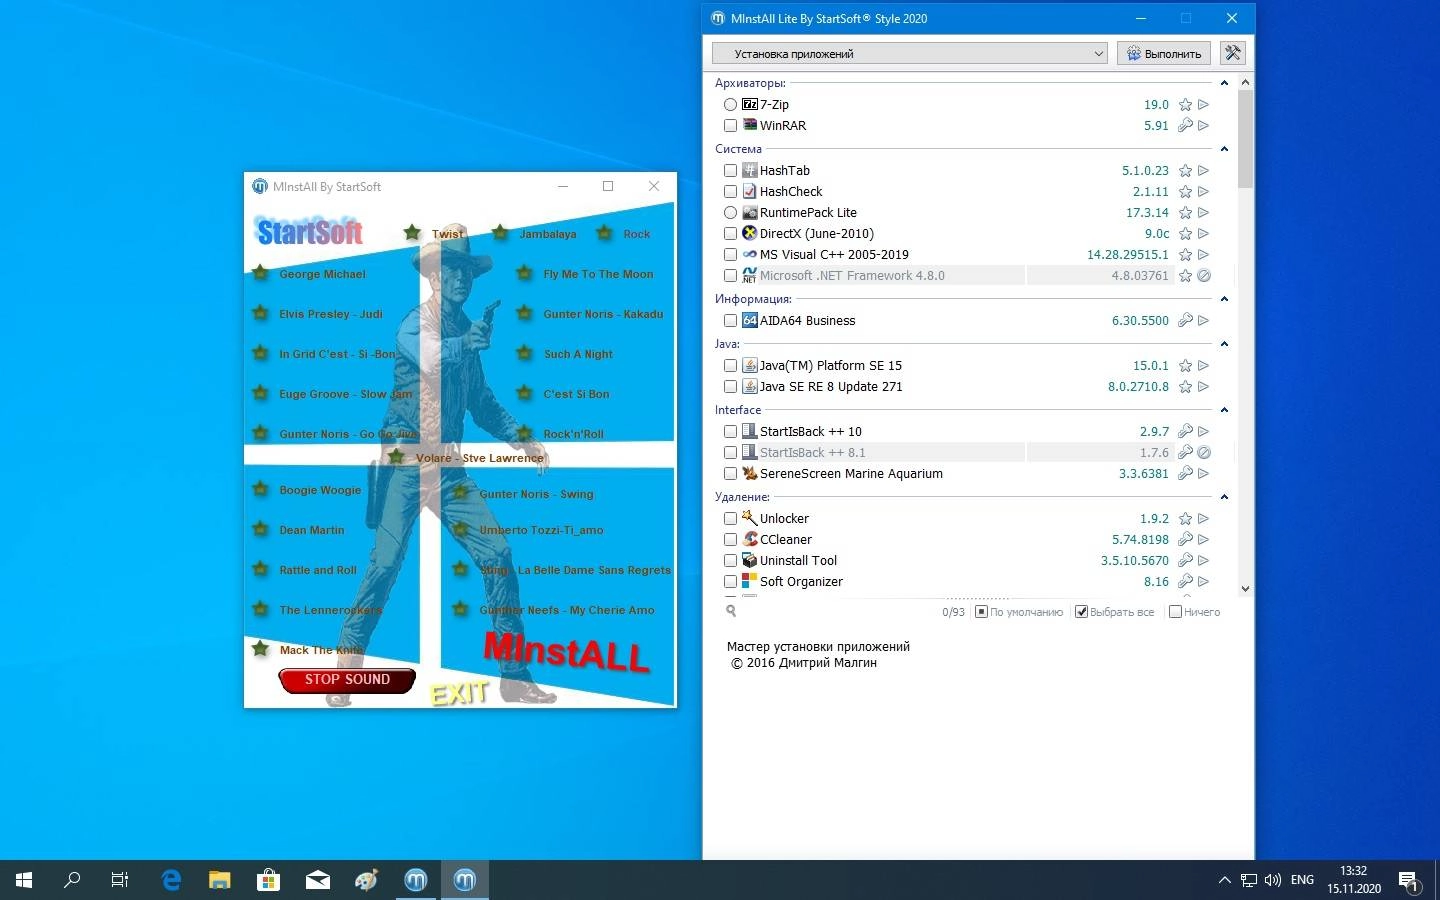Click the scrollbar down arrow in the list
The width and height of the screenshot is (1440, 900).
click(1245, 589)
